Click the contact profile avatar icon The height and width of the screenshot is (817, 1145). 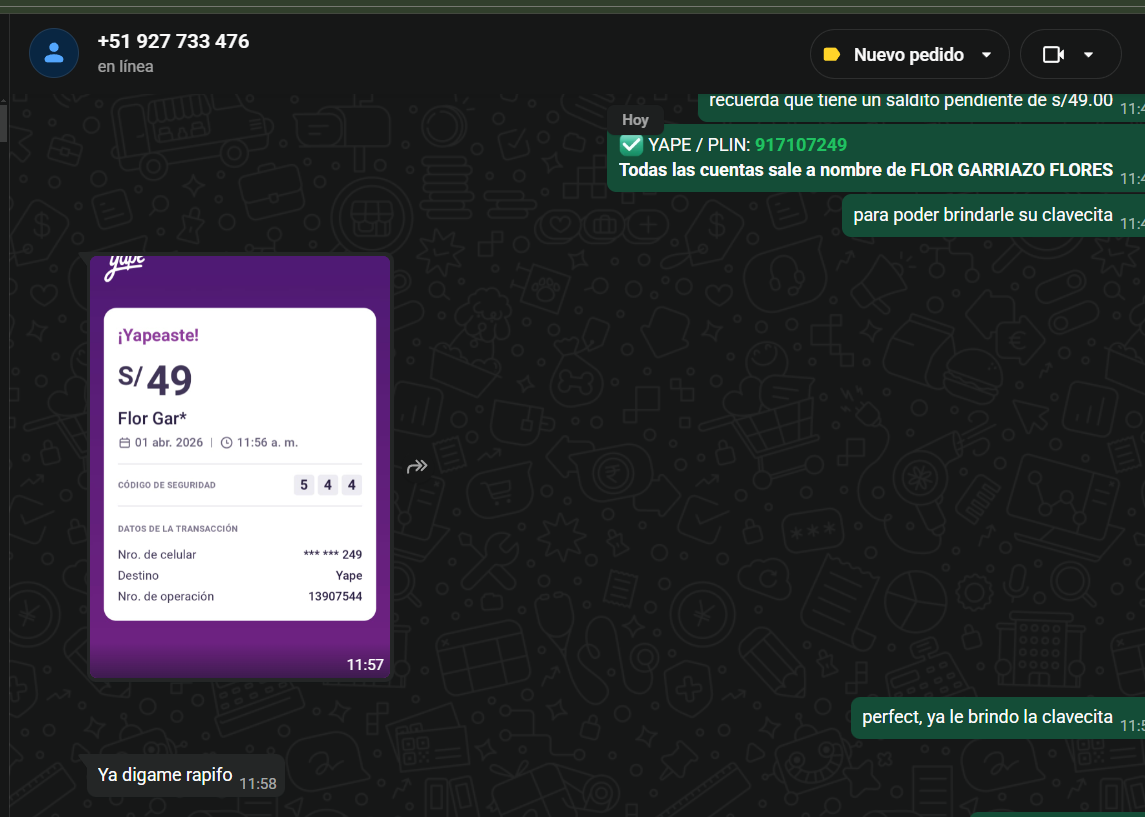click(x=54, y=53)
